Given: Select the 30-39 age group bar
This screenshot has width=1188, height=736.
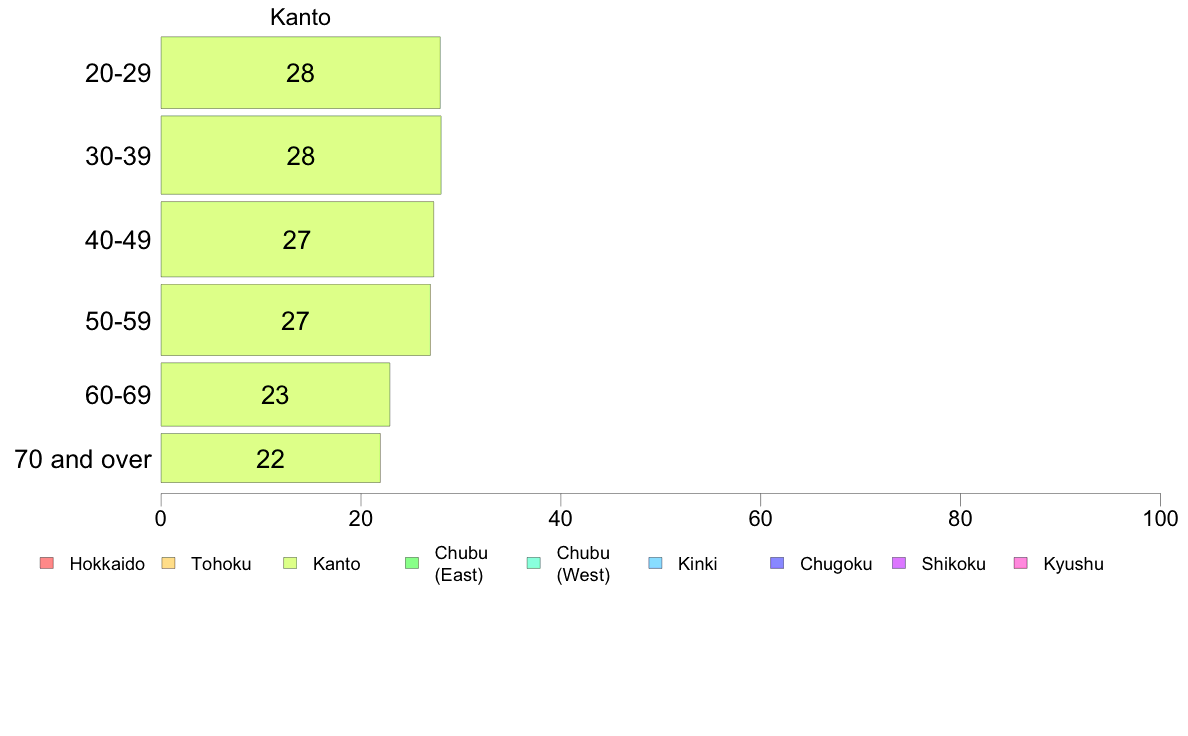Looking at the screenshot, I should pyautogui.click(x=301, y=155).
